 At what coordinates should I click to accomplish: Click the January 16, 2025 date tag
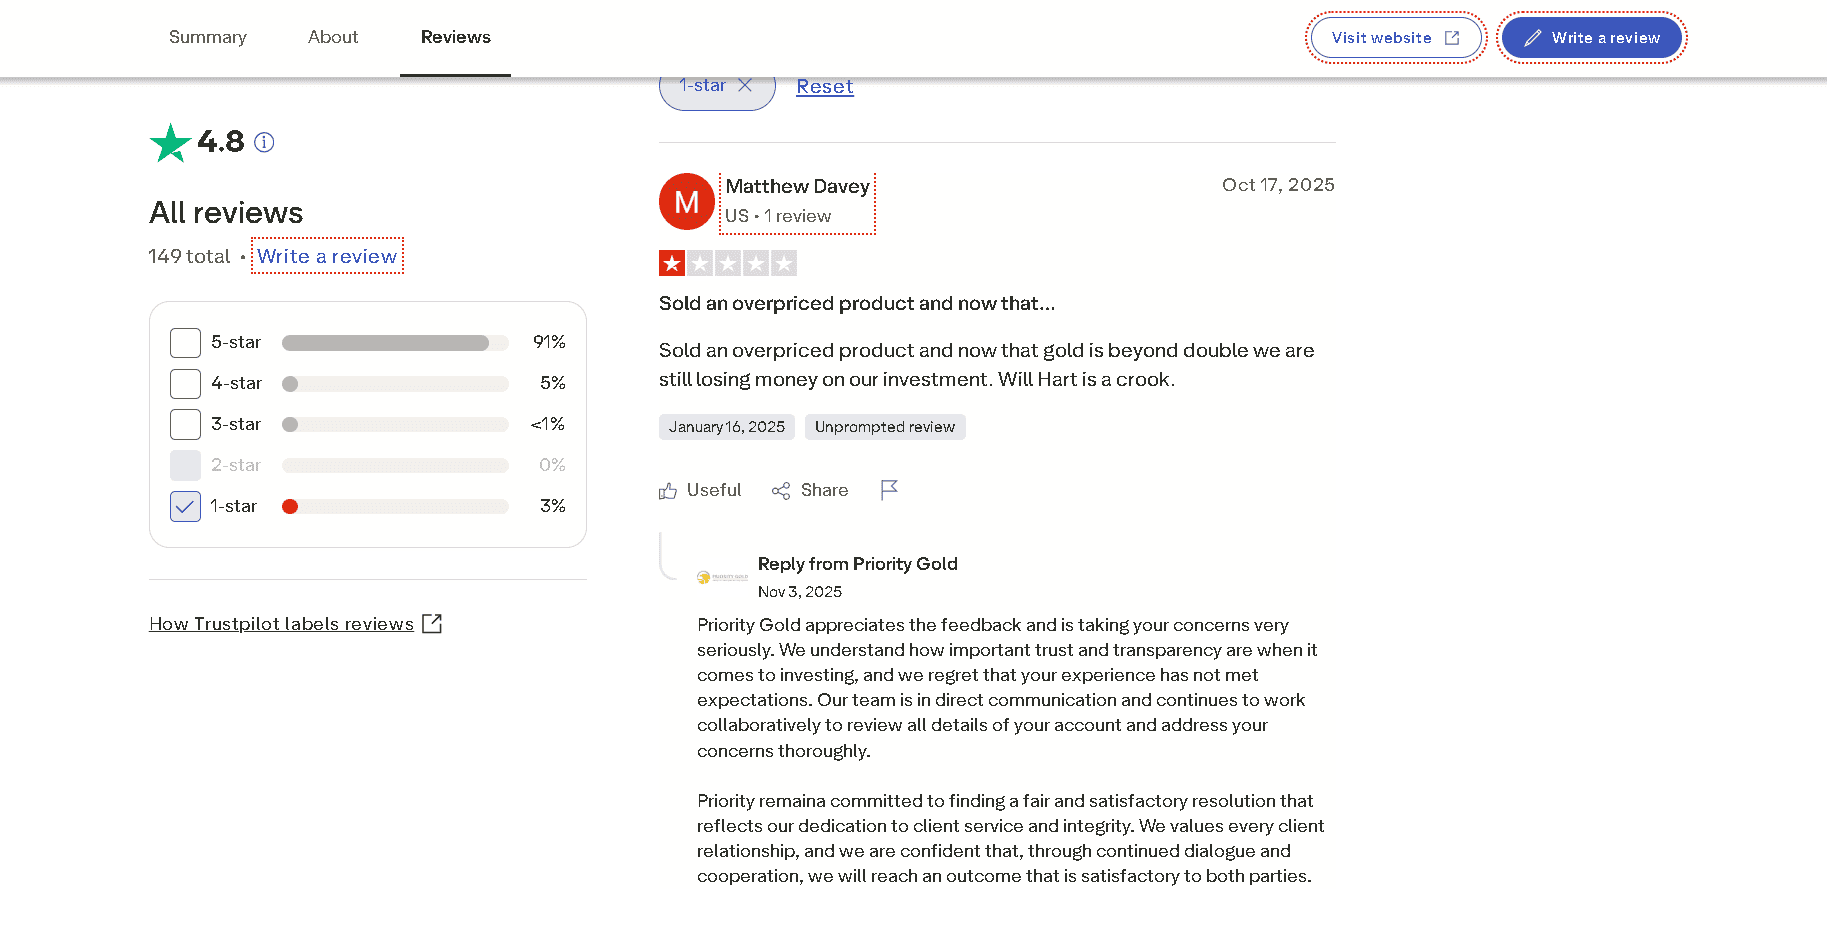click(x=727, y=427)
